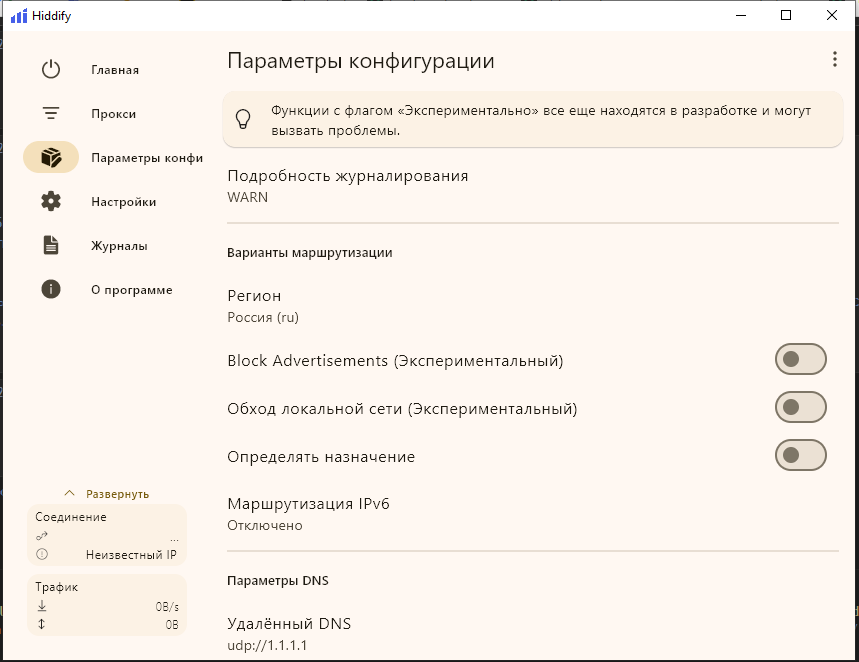Image resolution: width=859 pixels, height=662 pixels.
Task: Click the Трафик statistics card
Action: click(107, 606)
